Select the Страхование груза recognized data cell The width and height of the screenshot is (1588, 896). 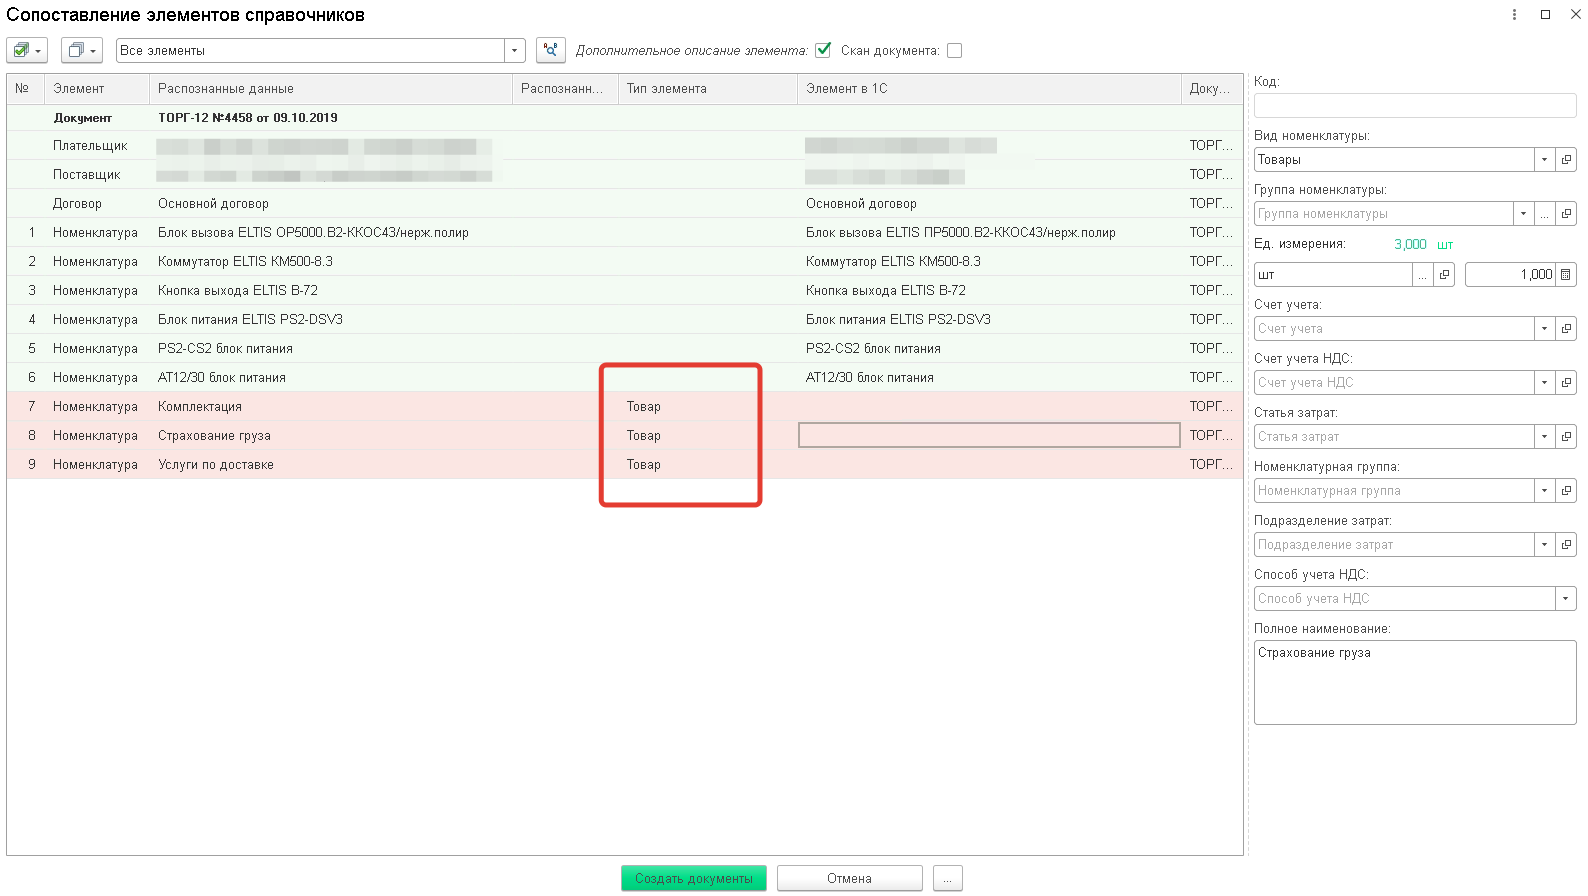(330, 436)
